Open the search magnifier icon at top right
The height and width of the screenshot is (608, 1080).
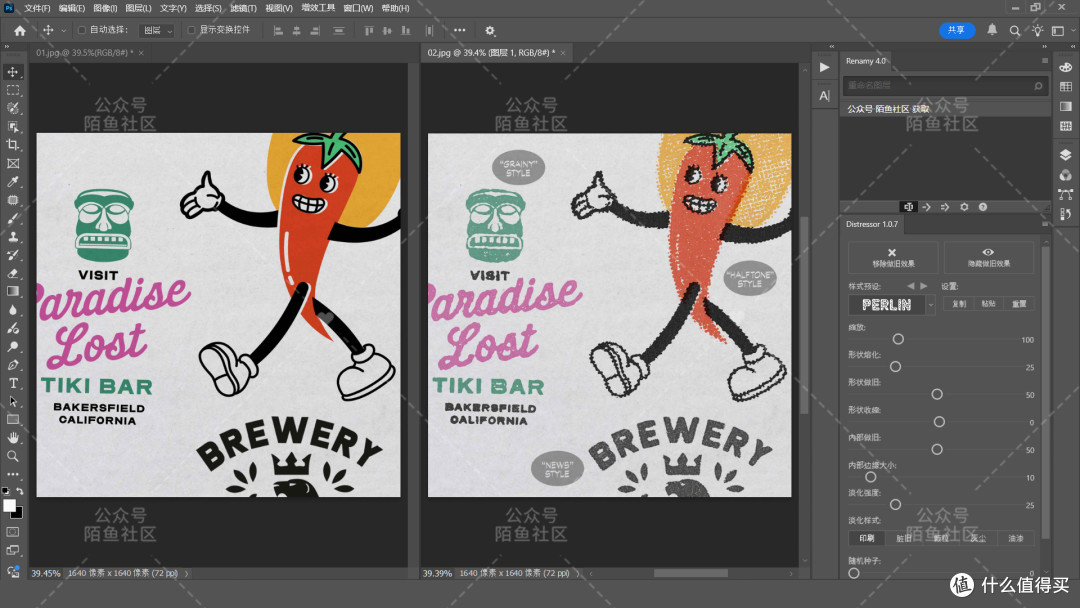[1015, 30]
